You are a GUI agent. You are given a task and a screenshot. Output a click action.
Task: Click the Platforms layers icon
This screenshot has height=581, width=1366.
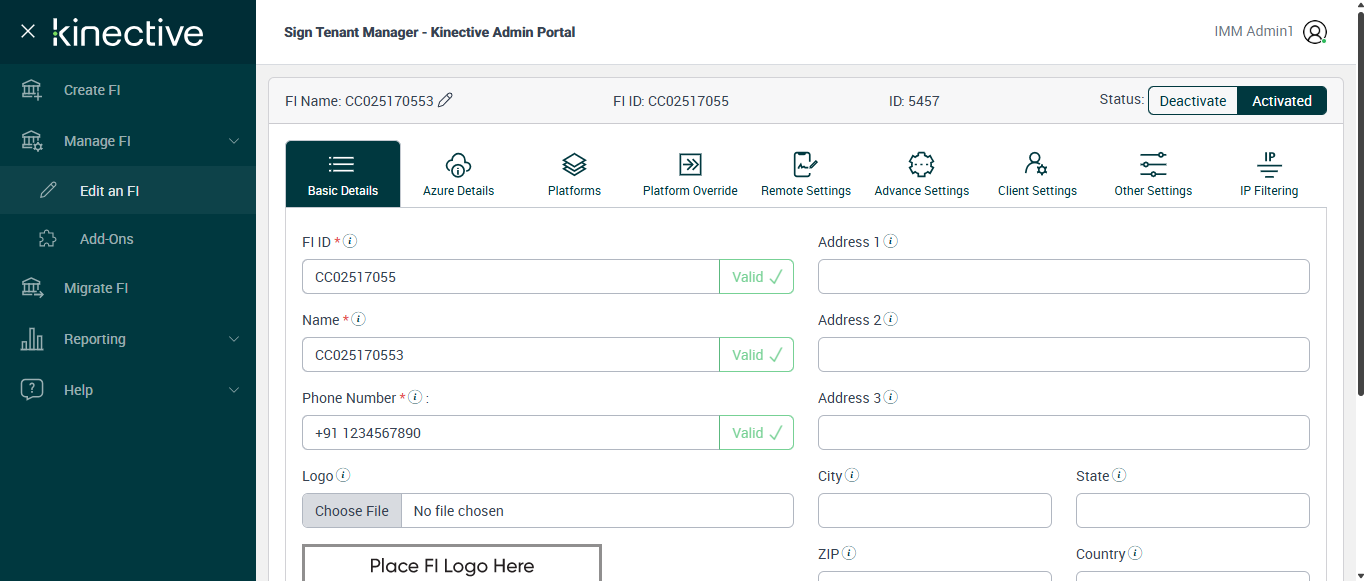click(574, 164)
